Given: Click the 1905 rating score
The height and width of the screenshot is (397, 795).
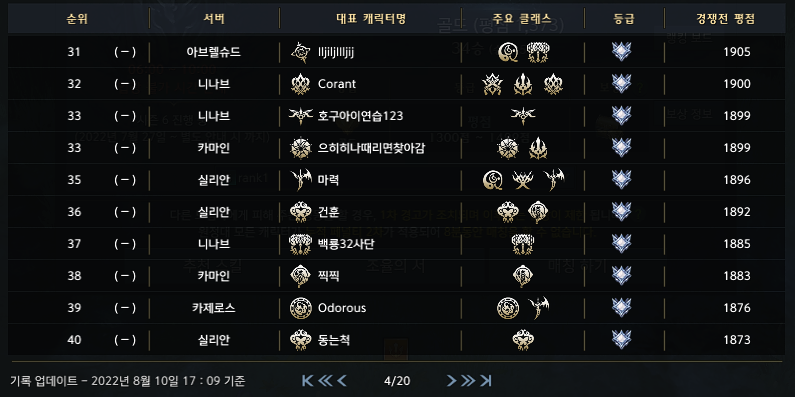Looking at the screenshot, I should 737,52.
